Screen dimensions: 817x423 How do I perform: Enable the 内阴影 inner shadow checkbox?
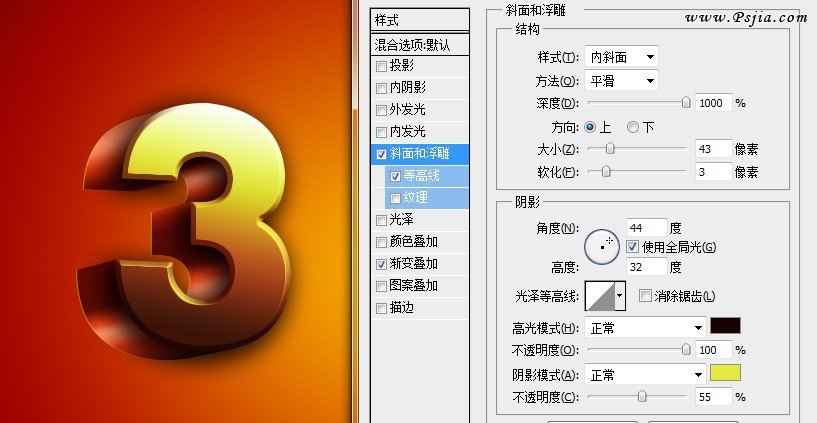[x=381, y=88]
